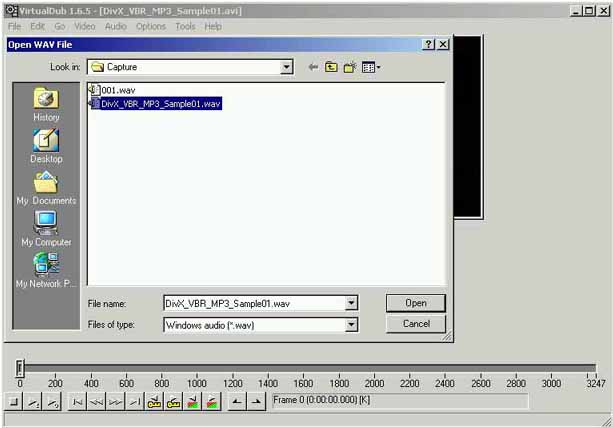
Task: Click inside the File name text field
Action: click(255, 303)
